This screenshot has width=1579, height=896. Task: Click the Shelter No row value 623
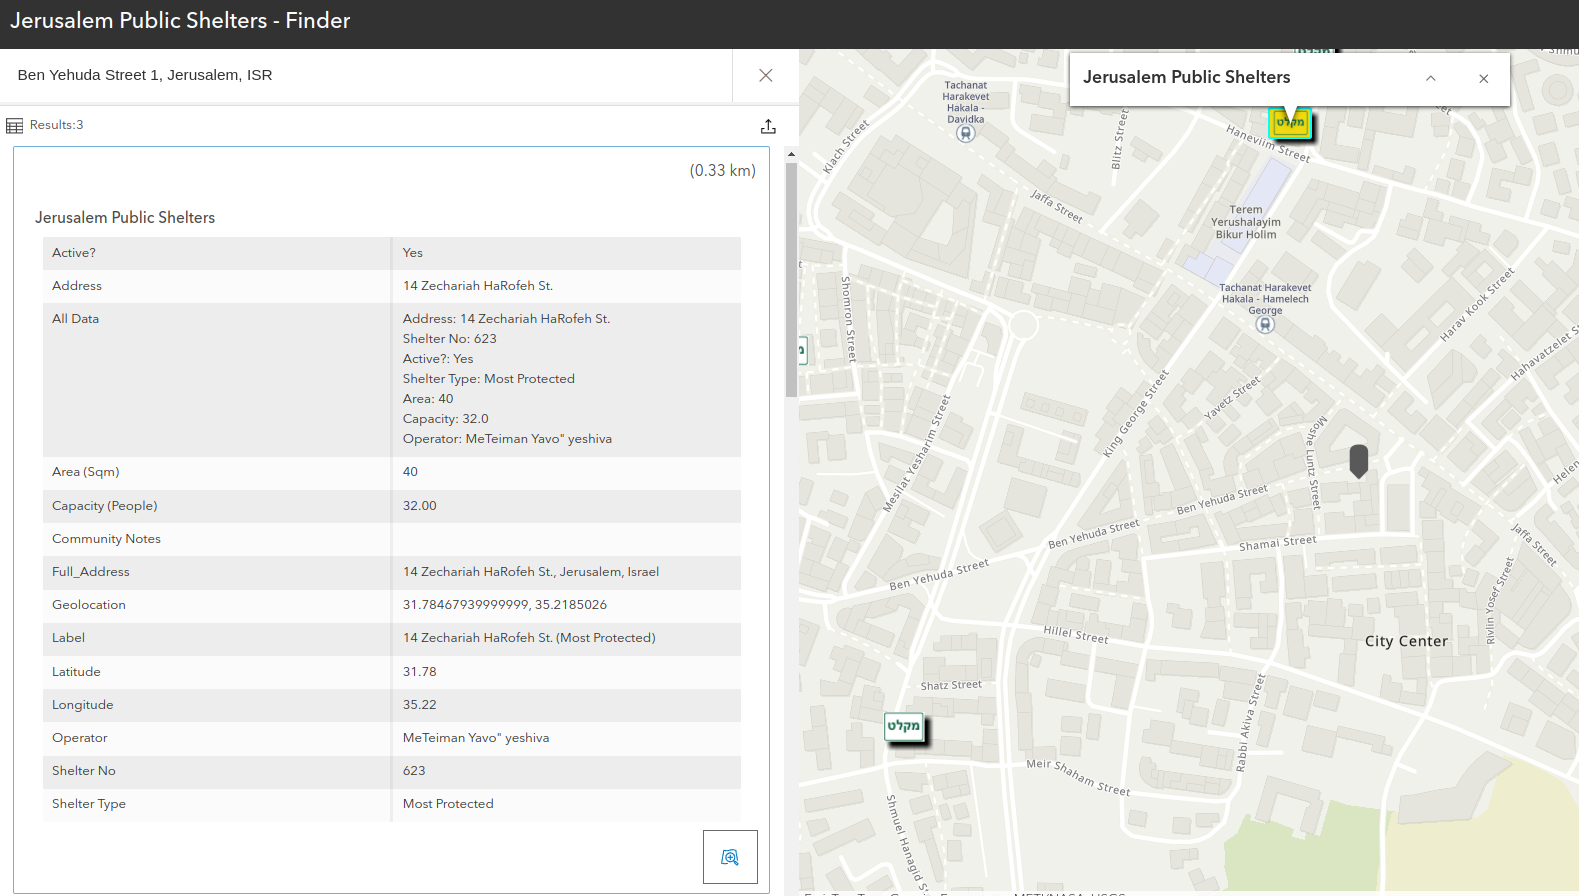point(414,771)
